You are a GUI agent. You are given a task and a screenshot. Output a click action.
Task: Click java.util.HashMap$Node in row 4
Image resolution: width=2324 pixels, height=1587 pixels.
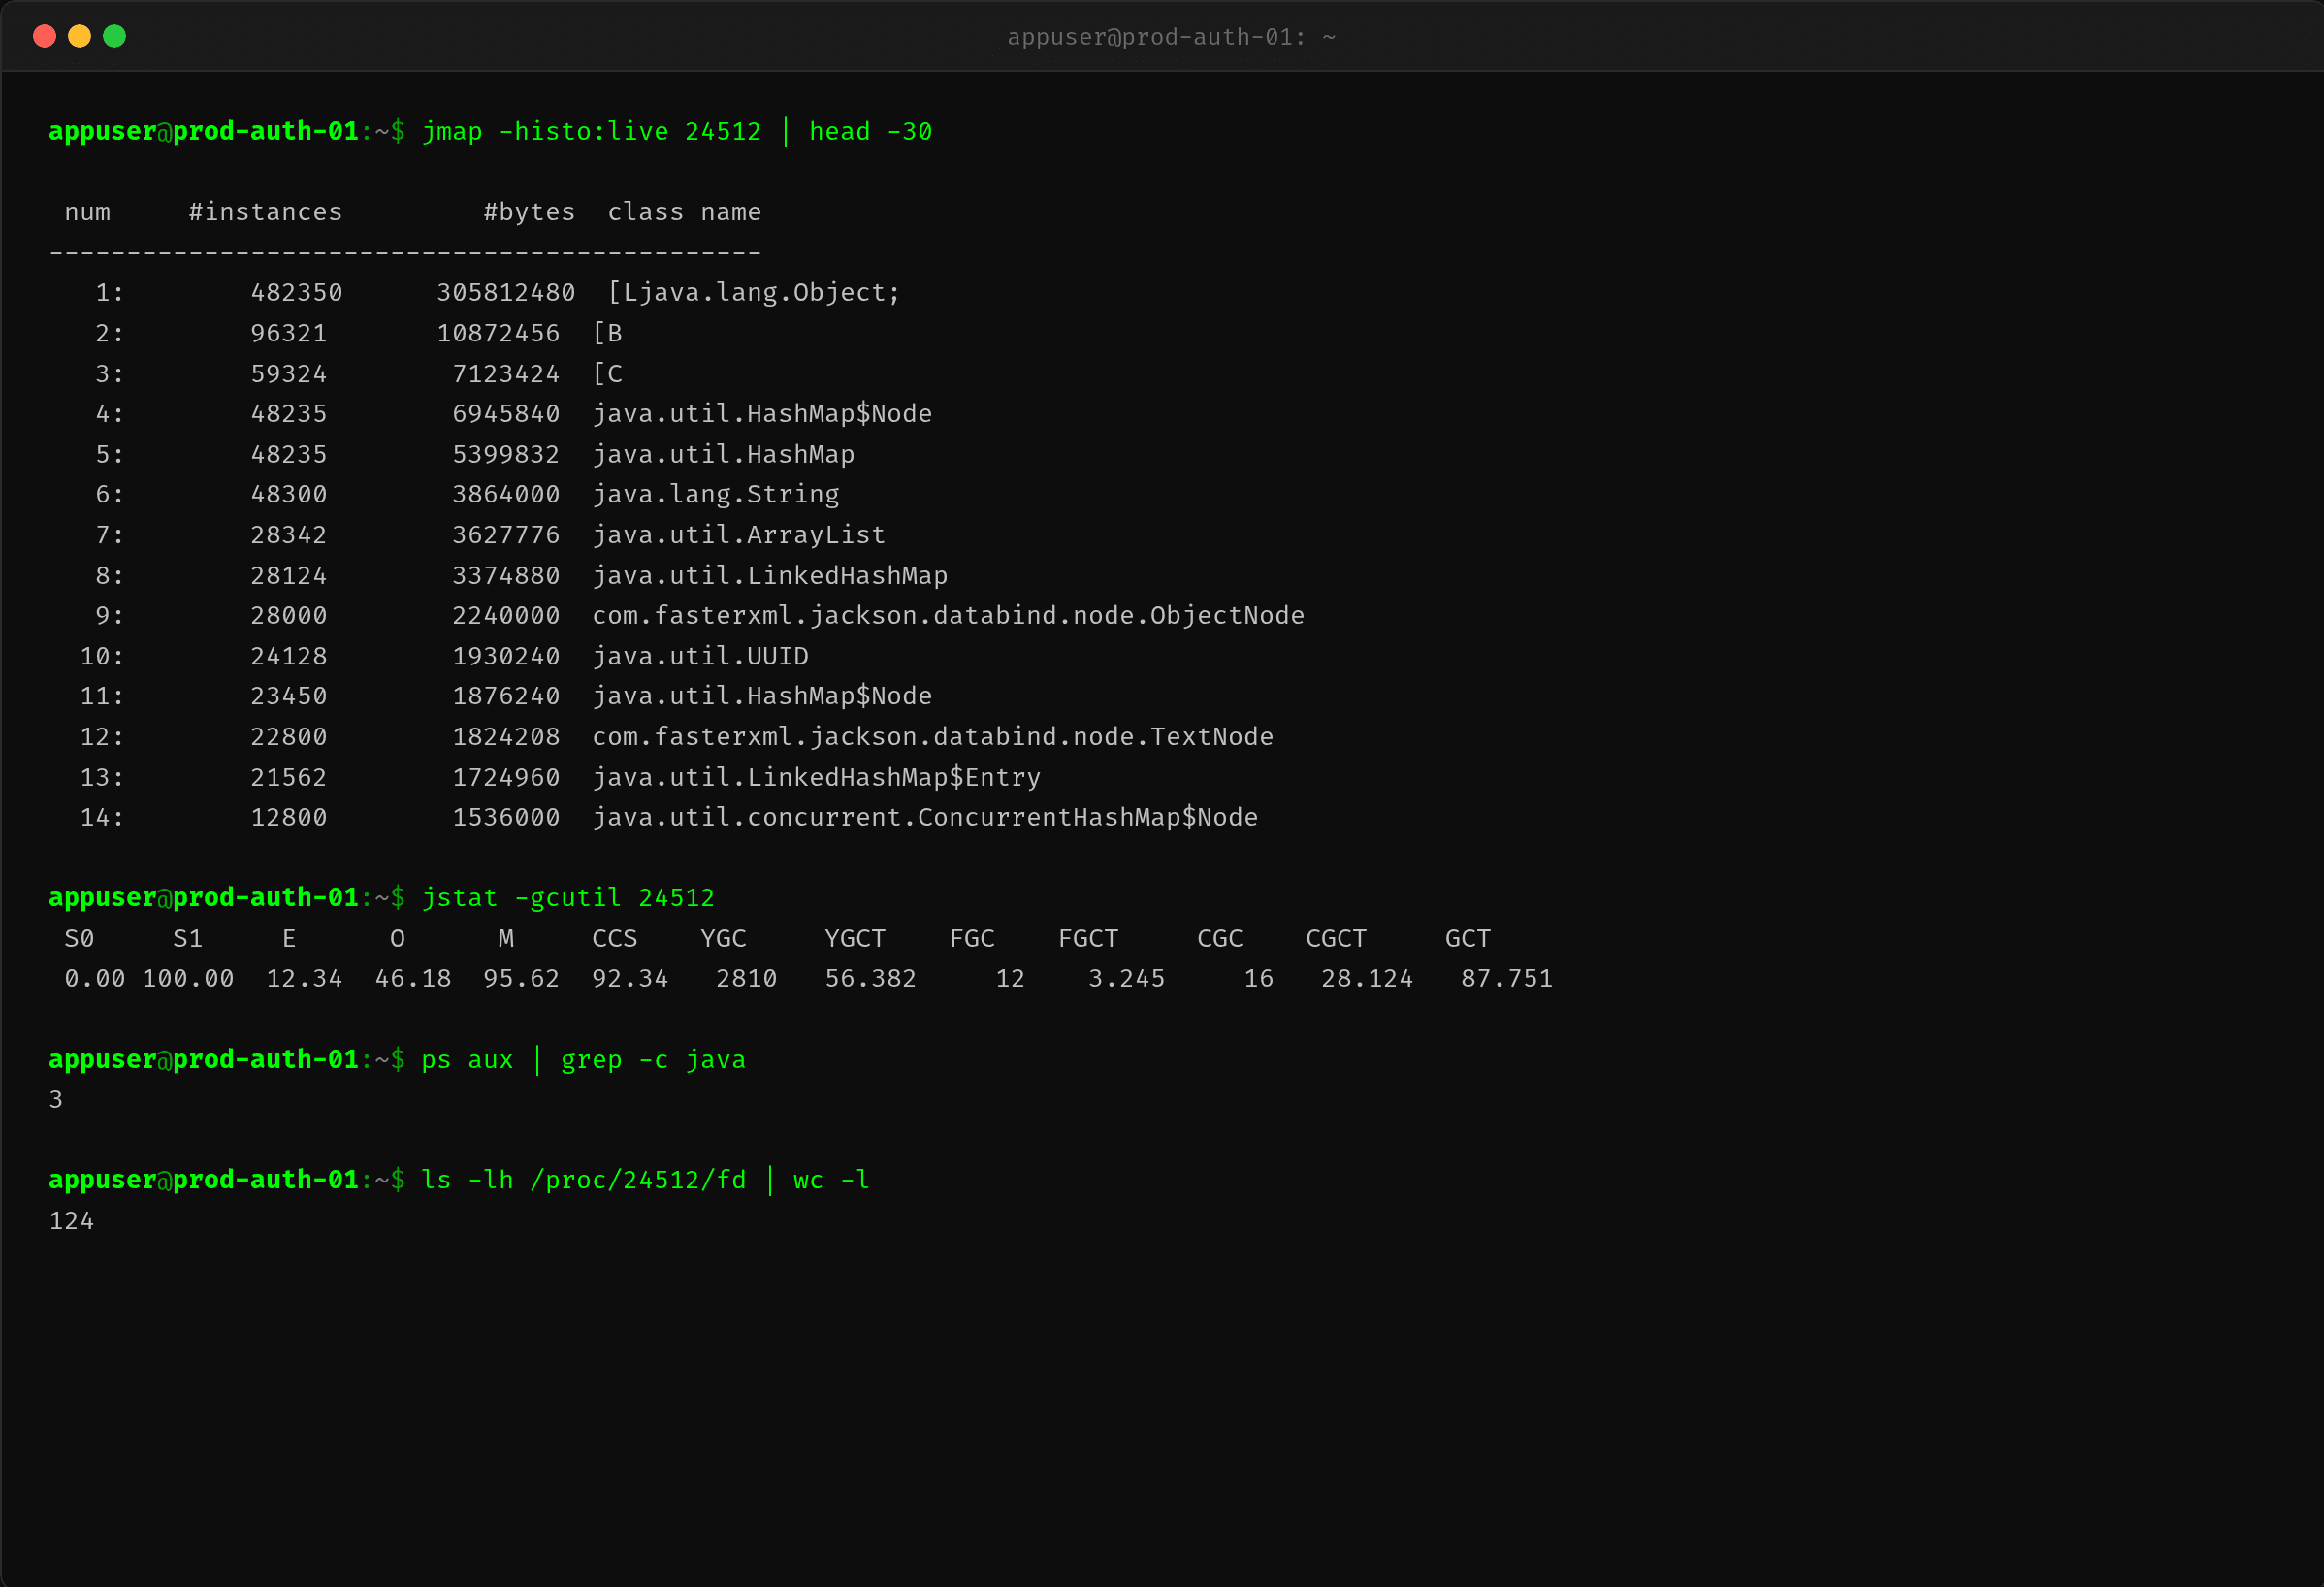[762, 414]
